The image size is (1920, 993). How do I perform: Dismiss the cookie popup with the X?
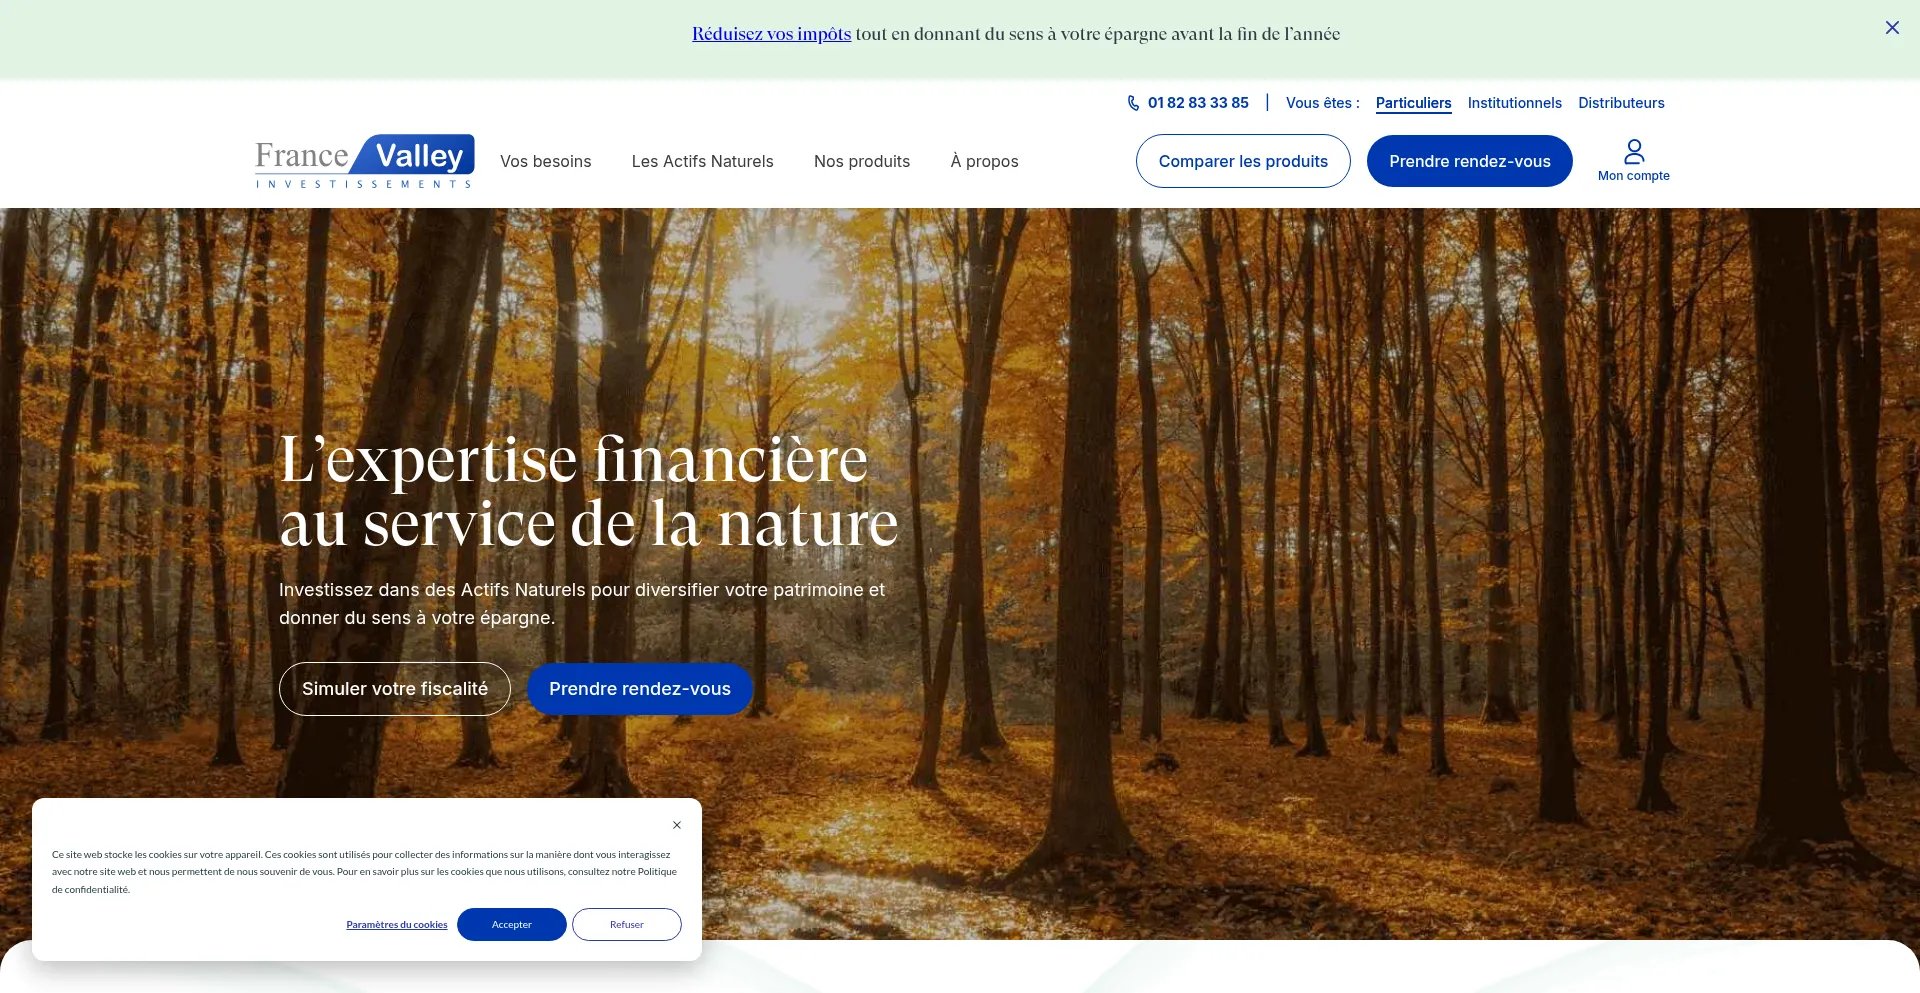(x=677, y=825)
